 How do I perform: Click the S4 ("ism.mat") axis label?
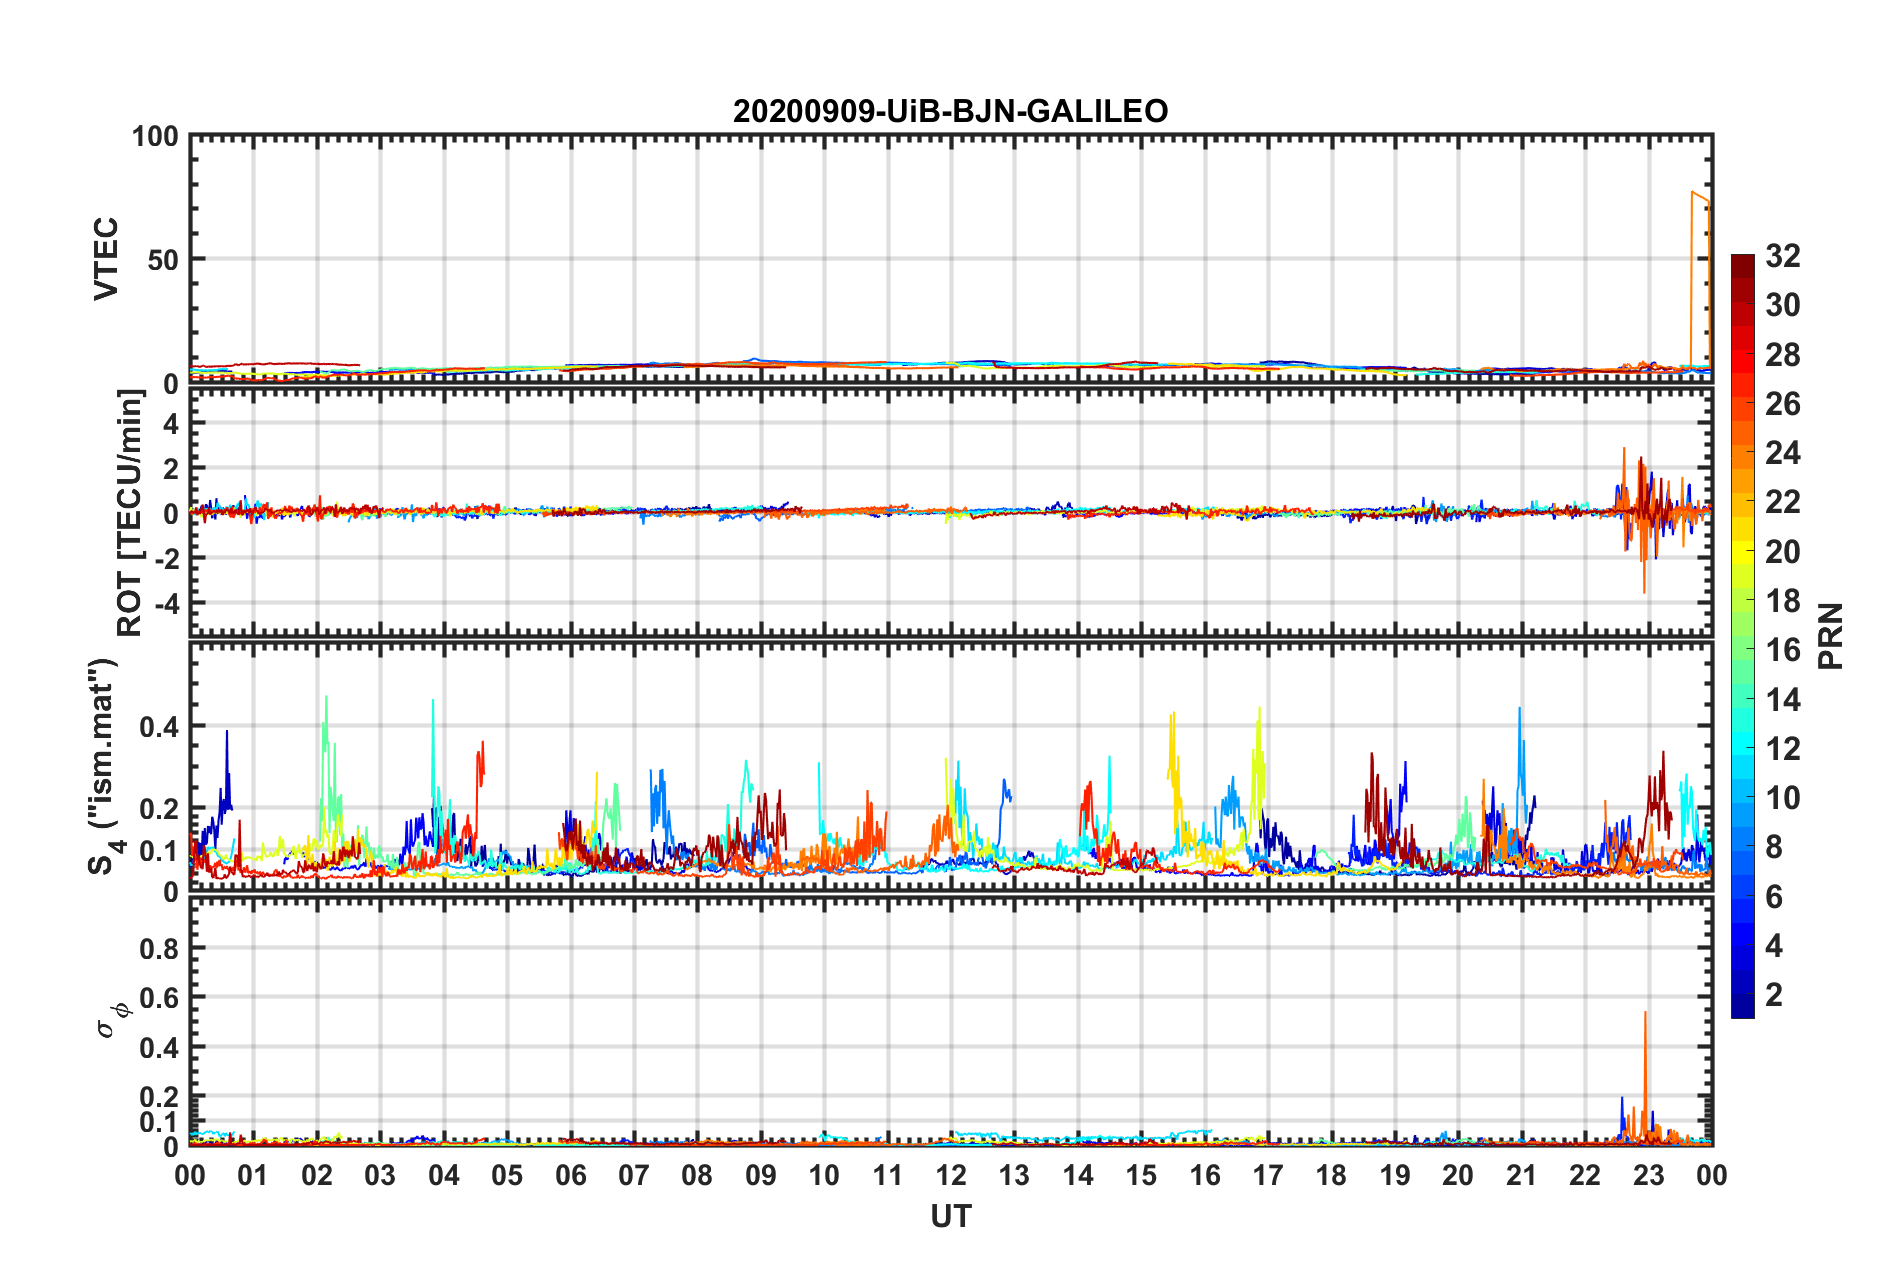point(103,767)
